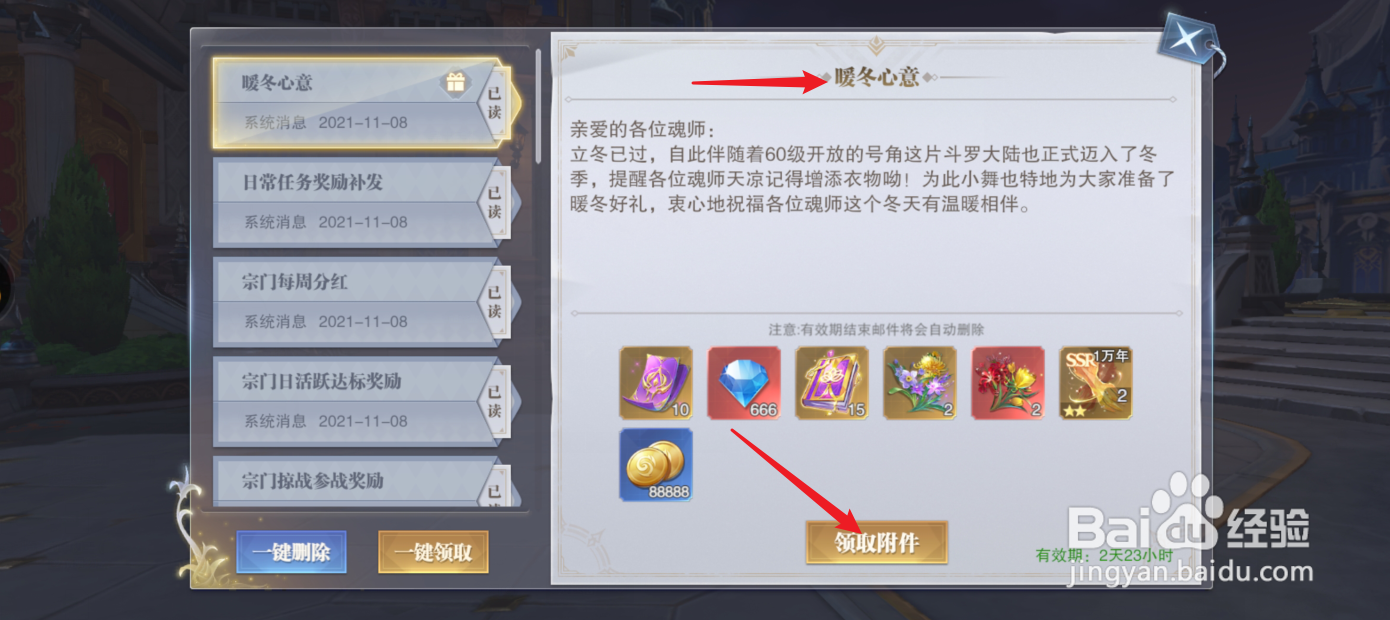Viewport: 1390px width, 620px height.
Task: Click the 一键删除 button
Action: 292,552
